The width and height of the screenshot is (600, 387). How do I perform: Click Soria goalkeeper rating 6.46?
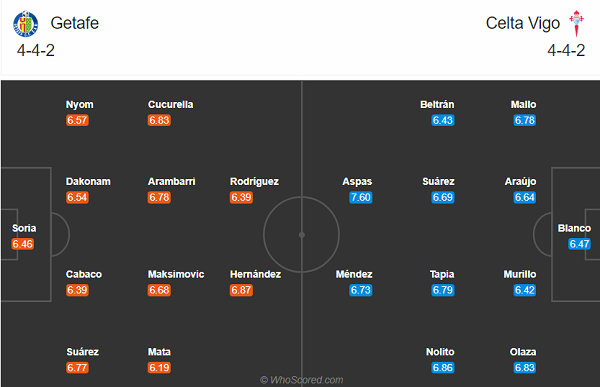pos(23,244)
